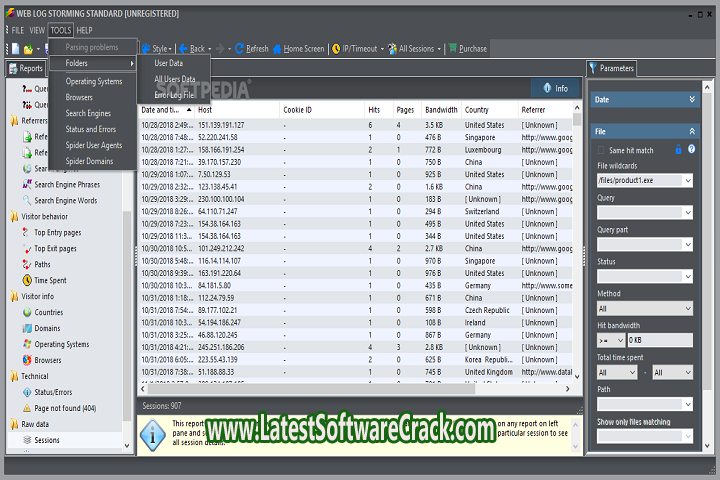Image resolution: width=720 pixels, height=480 pixels.
Task: Sort by the Bandwidth column header
Action: coord(441,110)
